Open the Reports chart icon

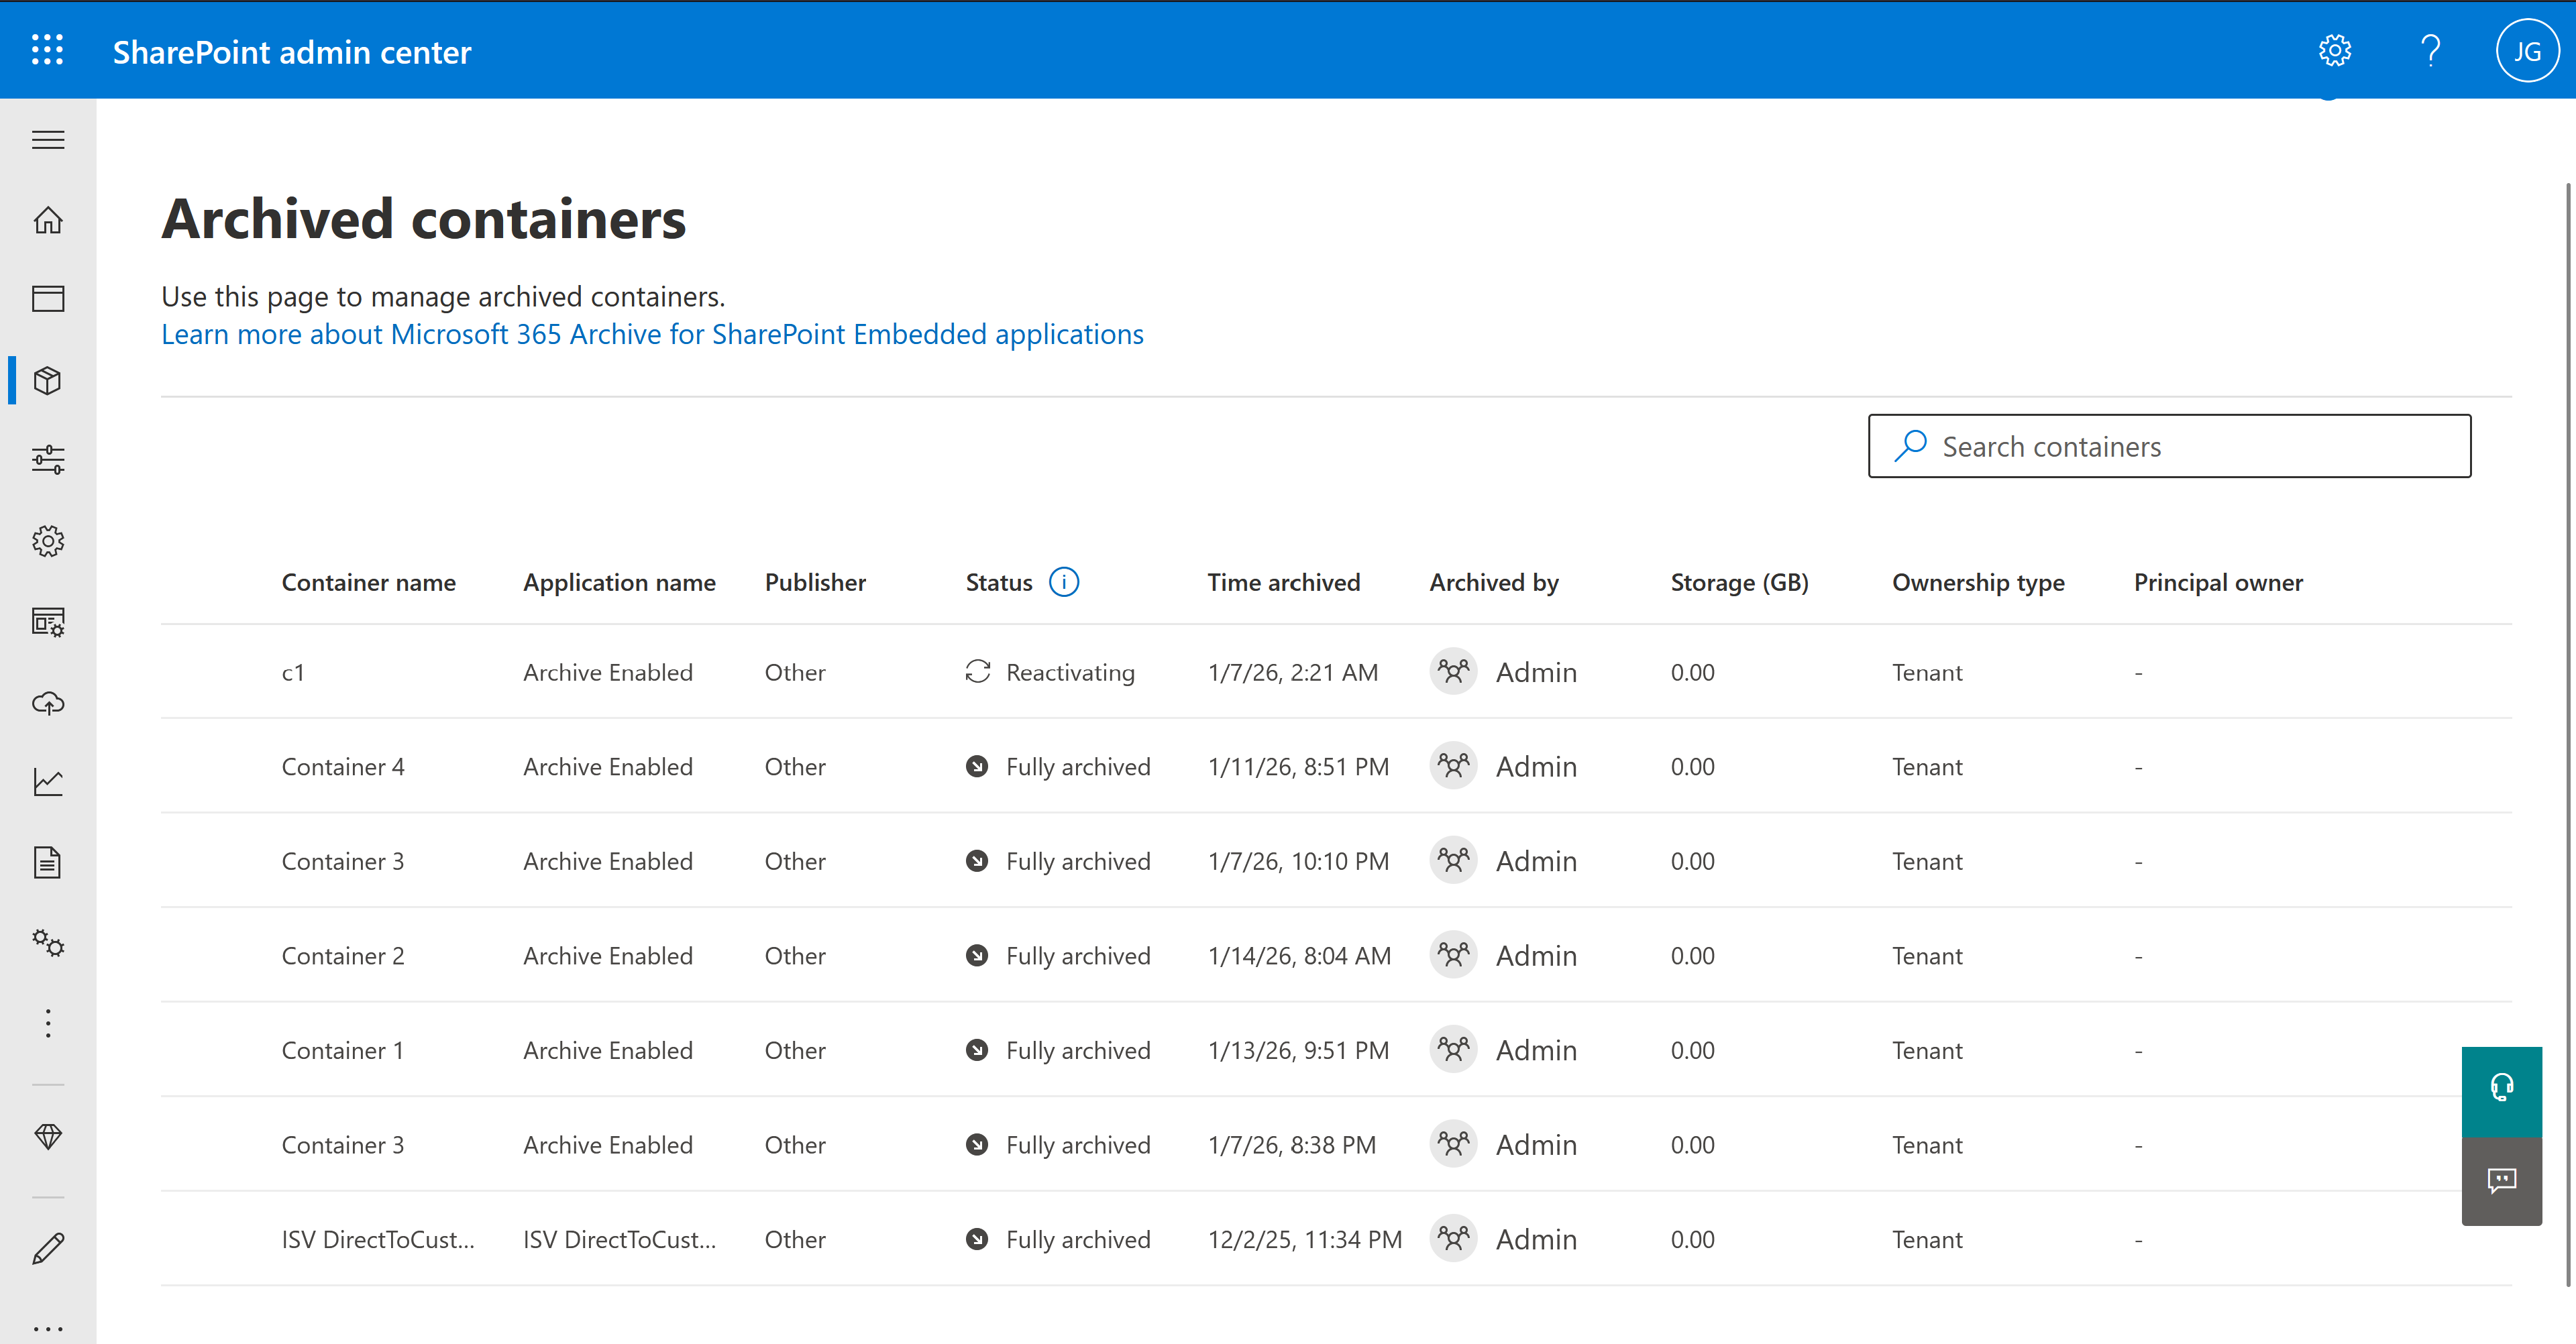pos(47,782)
